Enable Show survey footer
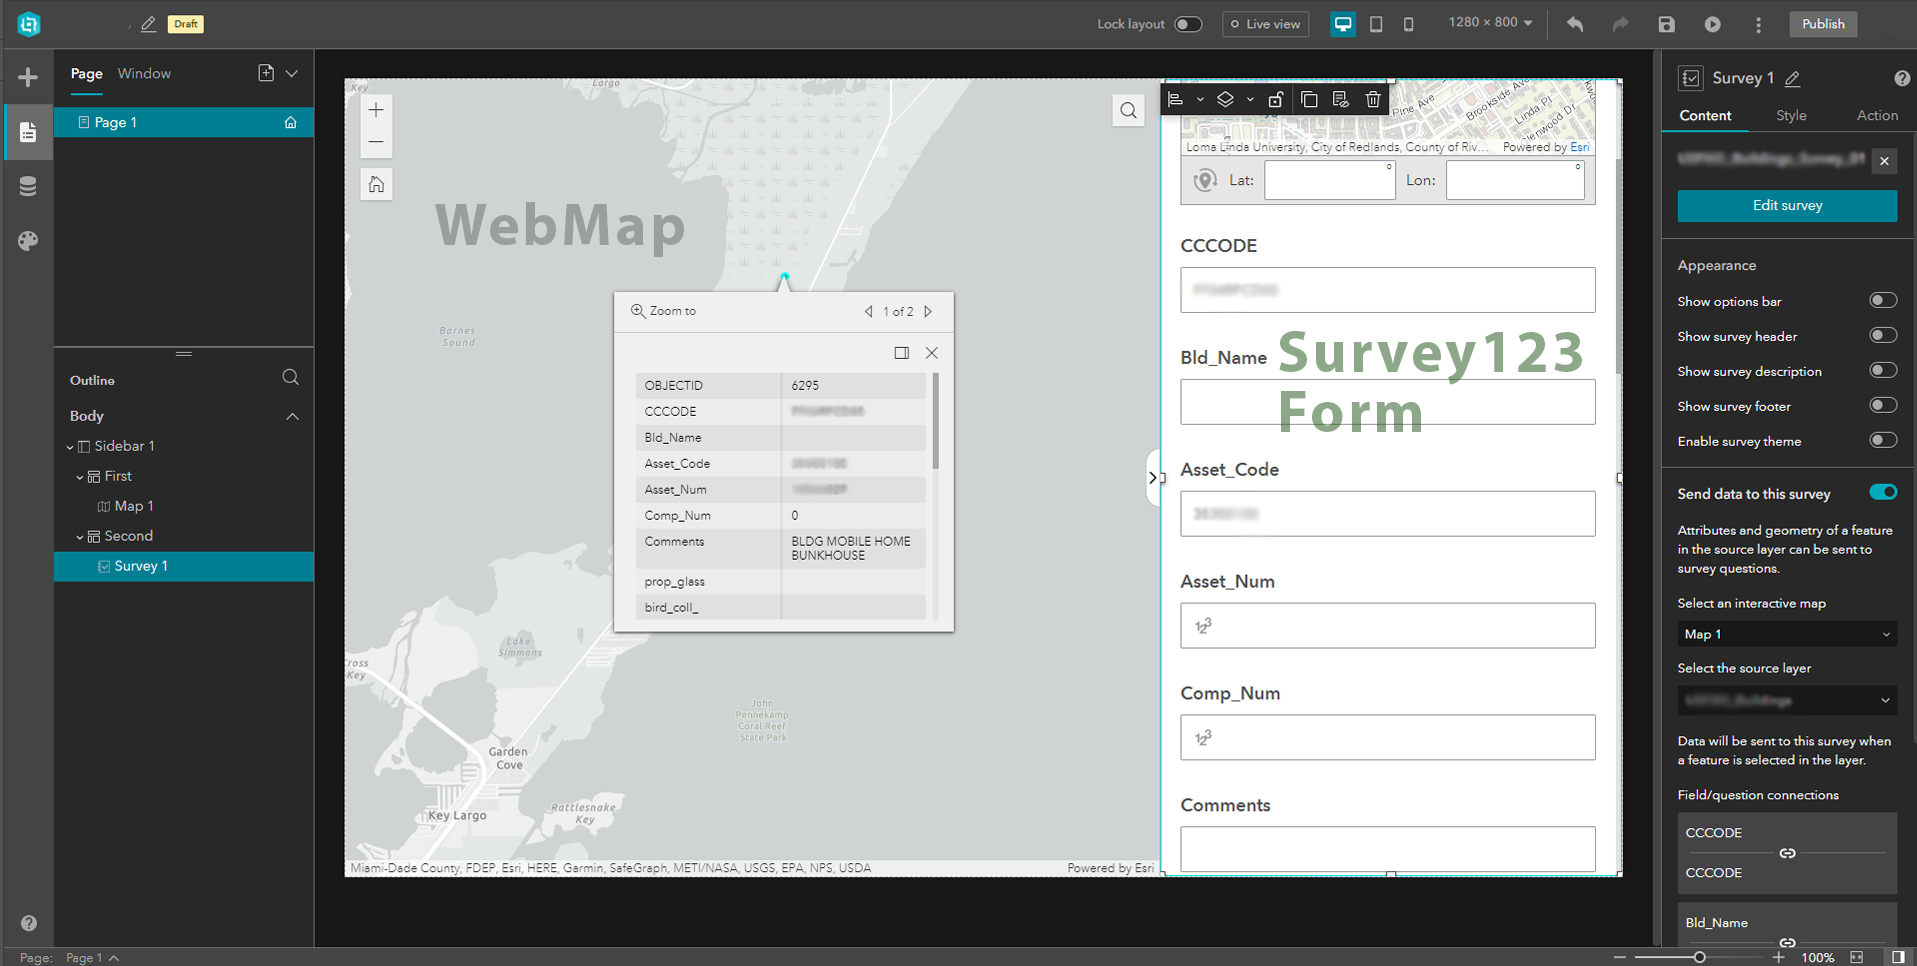 (x=1883, y=406)
